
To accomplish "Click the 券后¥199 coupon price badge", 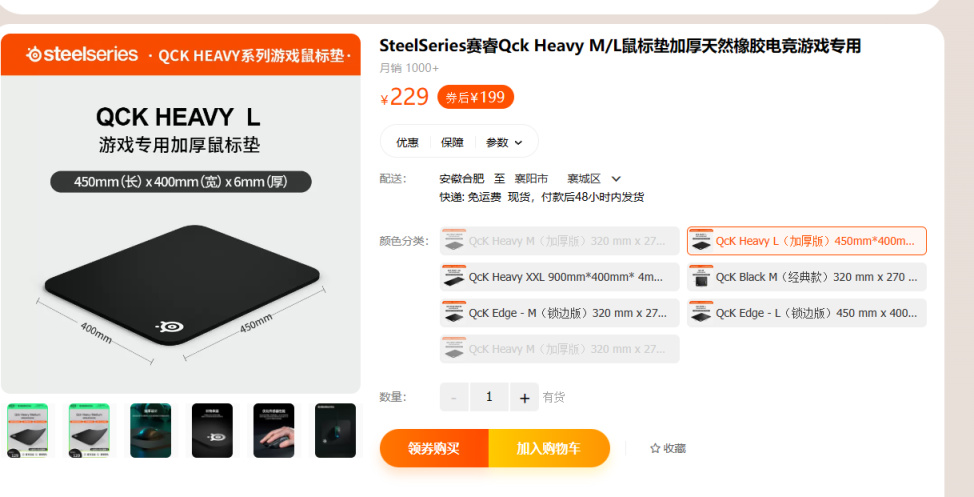I will tap(475, 97).
